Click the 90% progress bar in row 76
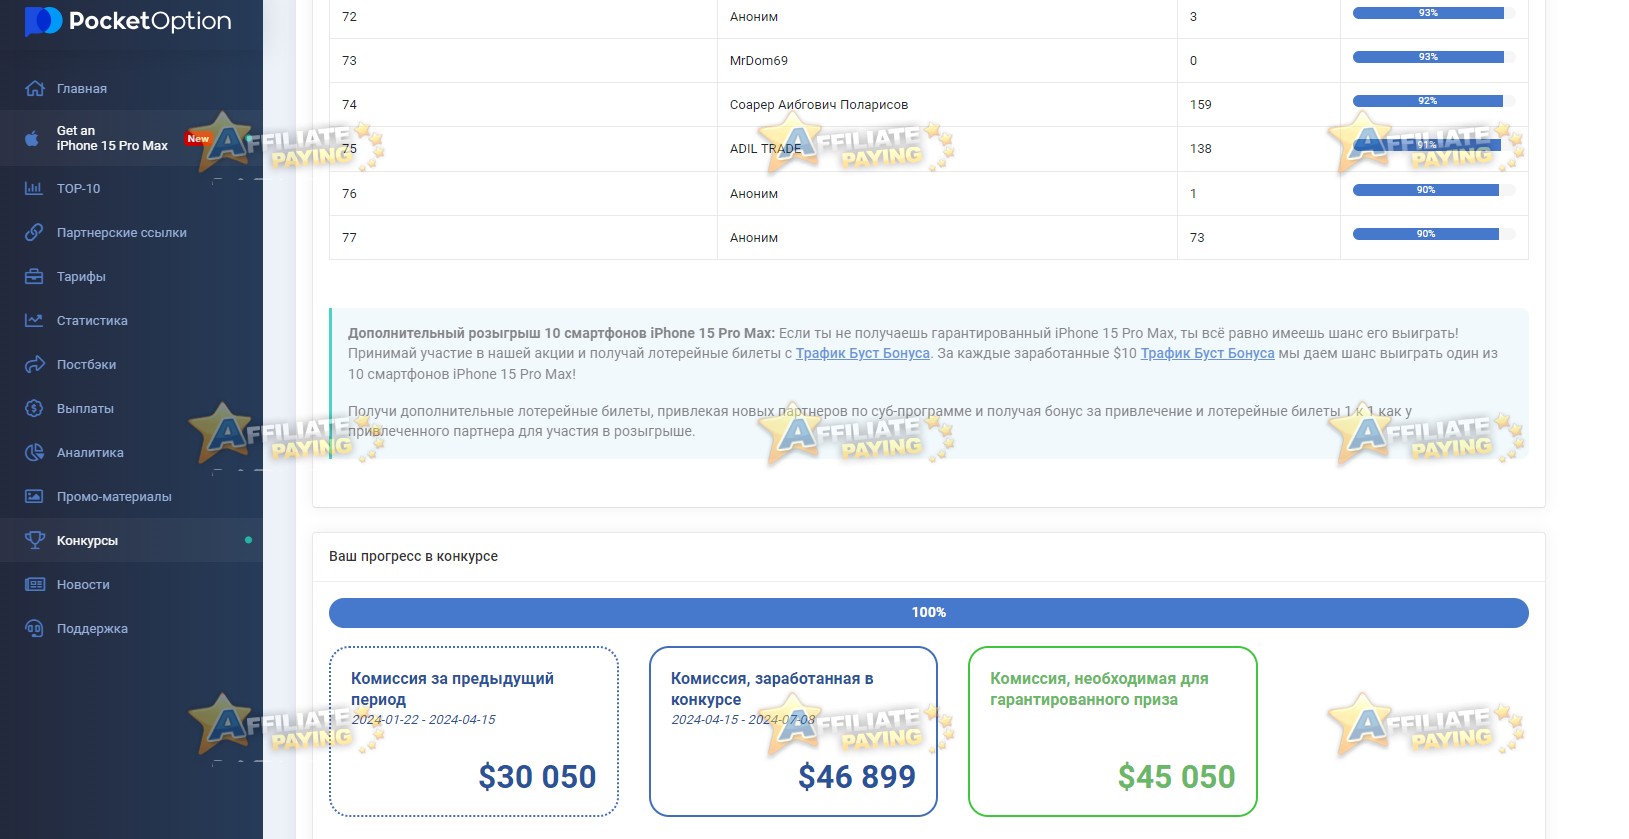Viewport: 1629px width, 839px height. coord(1434,190)
